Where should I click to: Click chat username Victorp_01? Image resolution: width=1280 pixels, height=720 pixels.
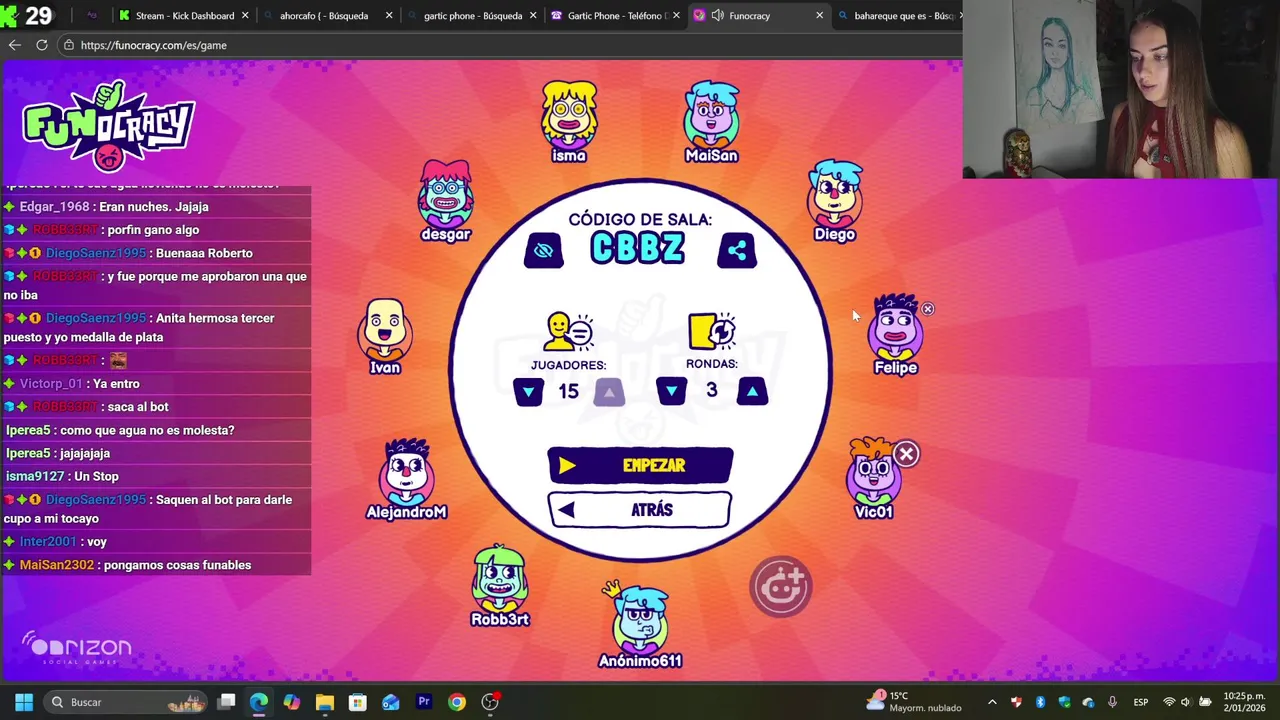tap(51, 384)
